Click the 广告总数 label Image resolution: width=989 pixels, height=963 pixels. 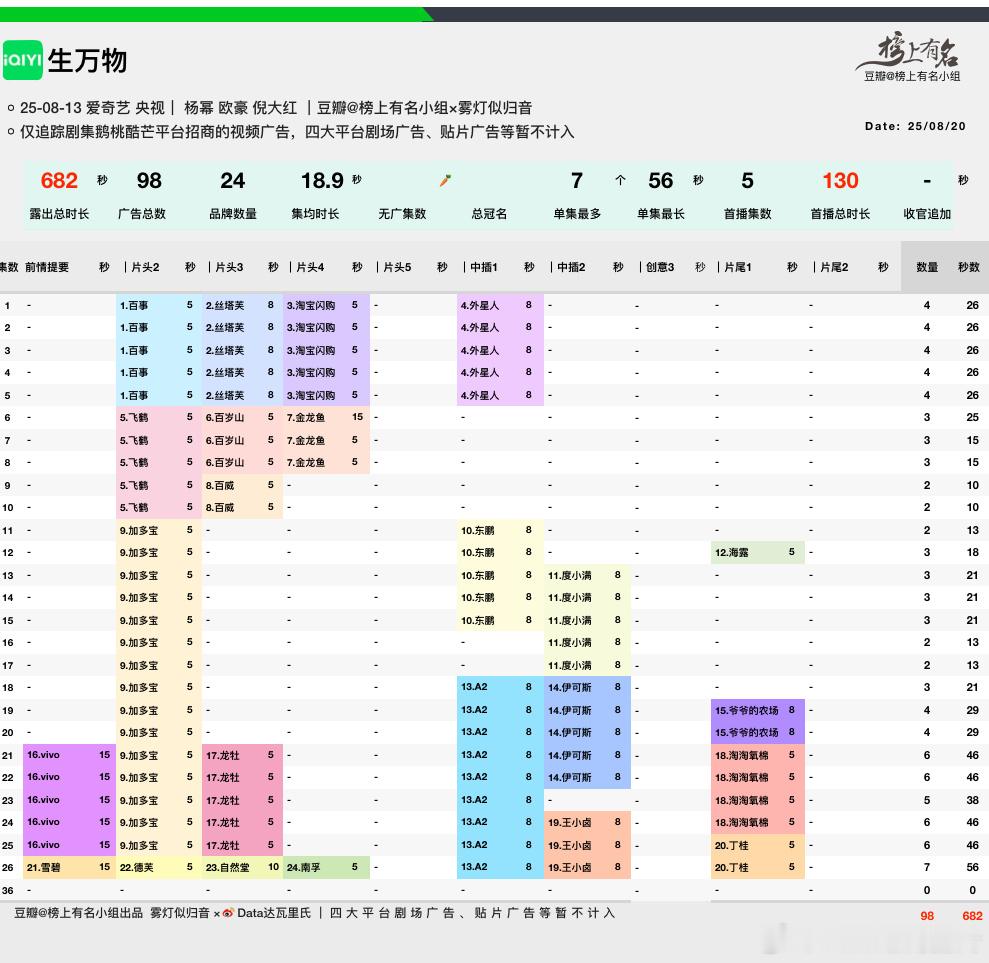[x=142, y=214]
